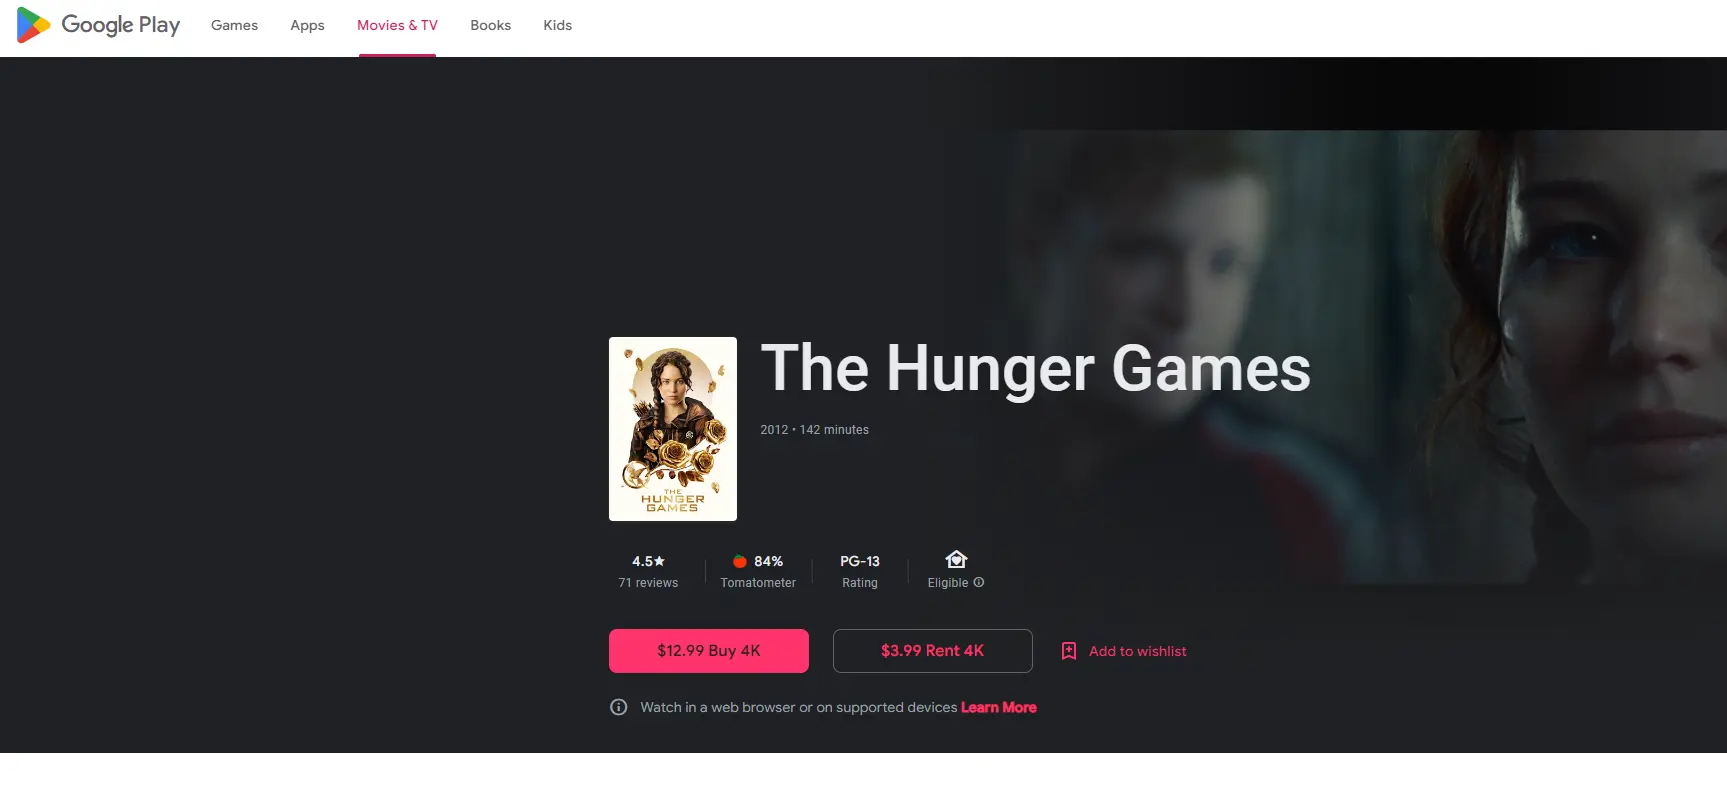The image size is (1727, 794).
Task: Switch to the Kids tab
Action: [x=557, y=25]
